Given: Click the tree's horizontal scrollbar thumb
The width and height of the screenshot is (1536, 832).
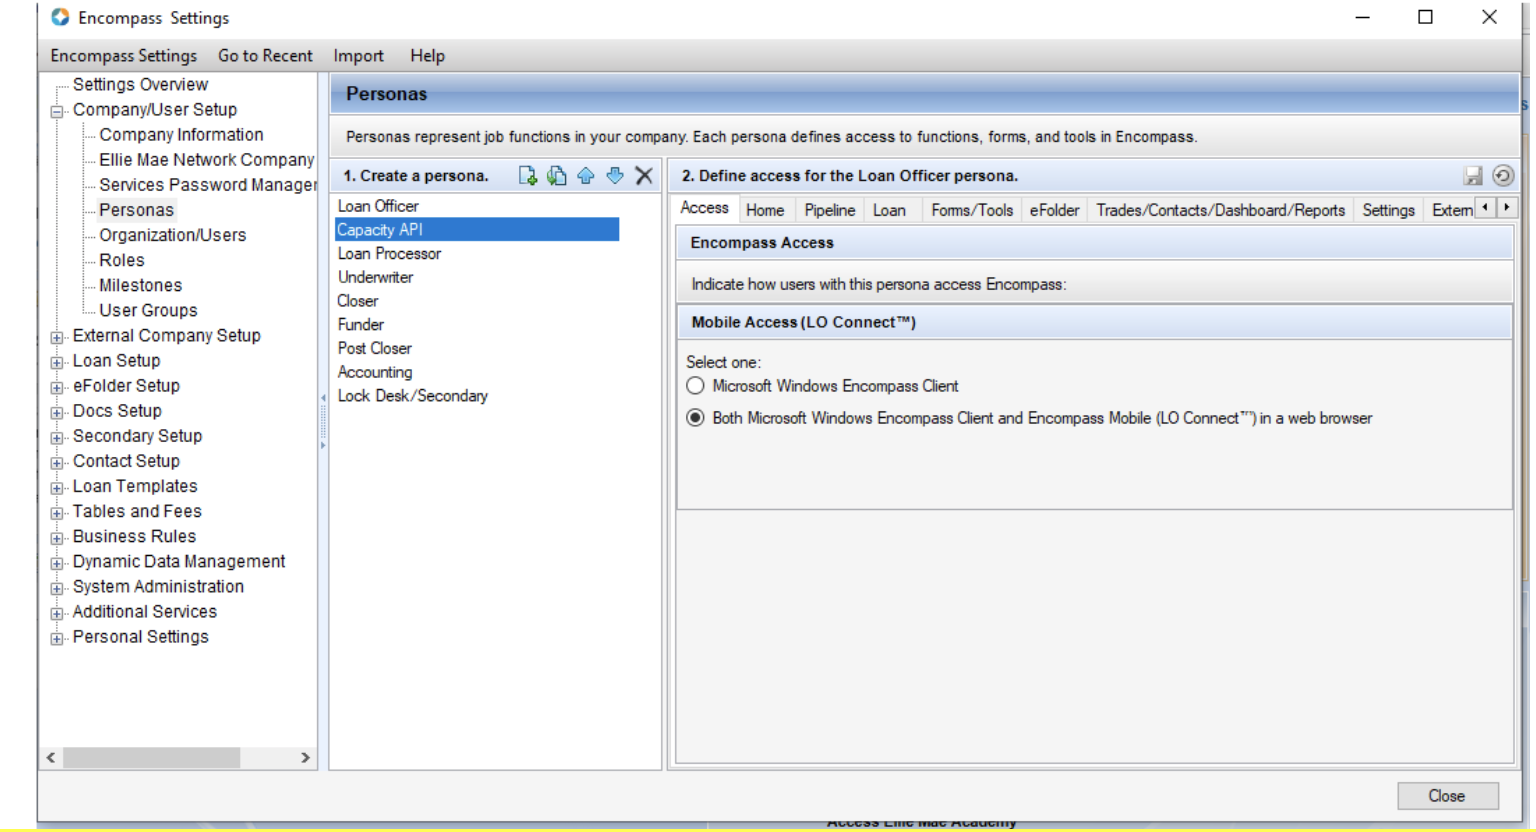Looking at the screenshot, I should pos(151,758).
